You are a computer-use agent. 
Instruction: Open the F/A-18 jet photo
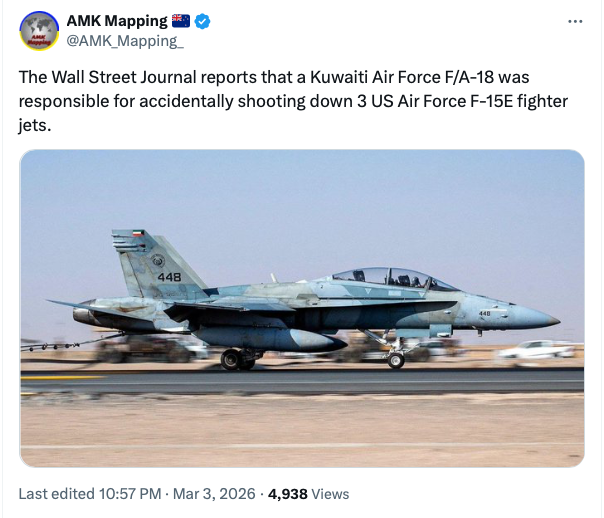coord(302,308)
